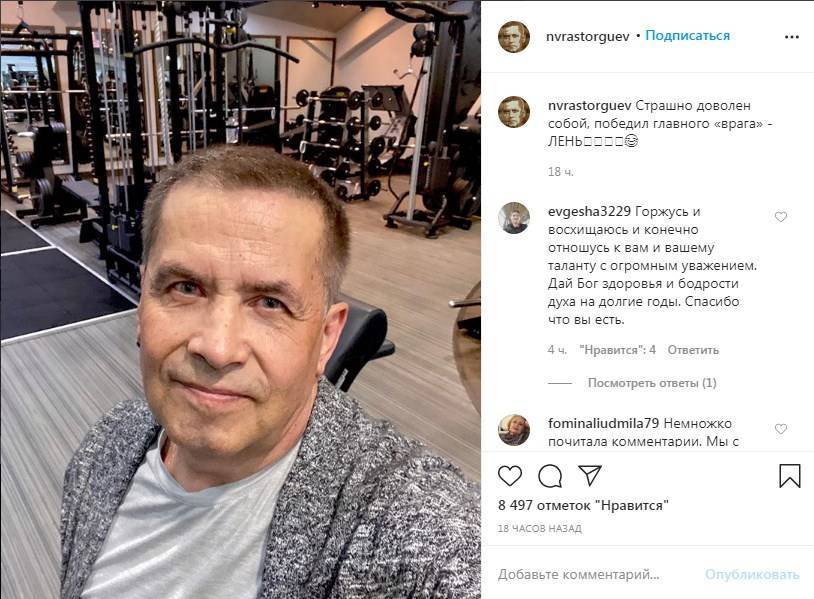Screen dimensions: 814x599
Task: Open fominaliudmila79's avatar picture
Action: 514,430
